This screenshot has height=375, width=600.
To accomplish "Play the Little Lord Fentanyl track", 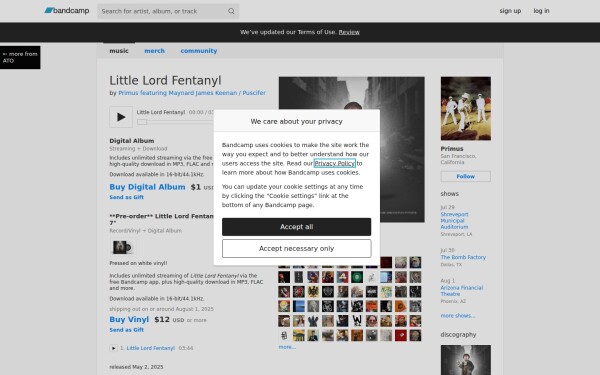I will (121, 117).
